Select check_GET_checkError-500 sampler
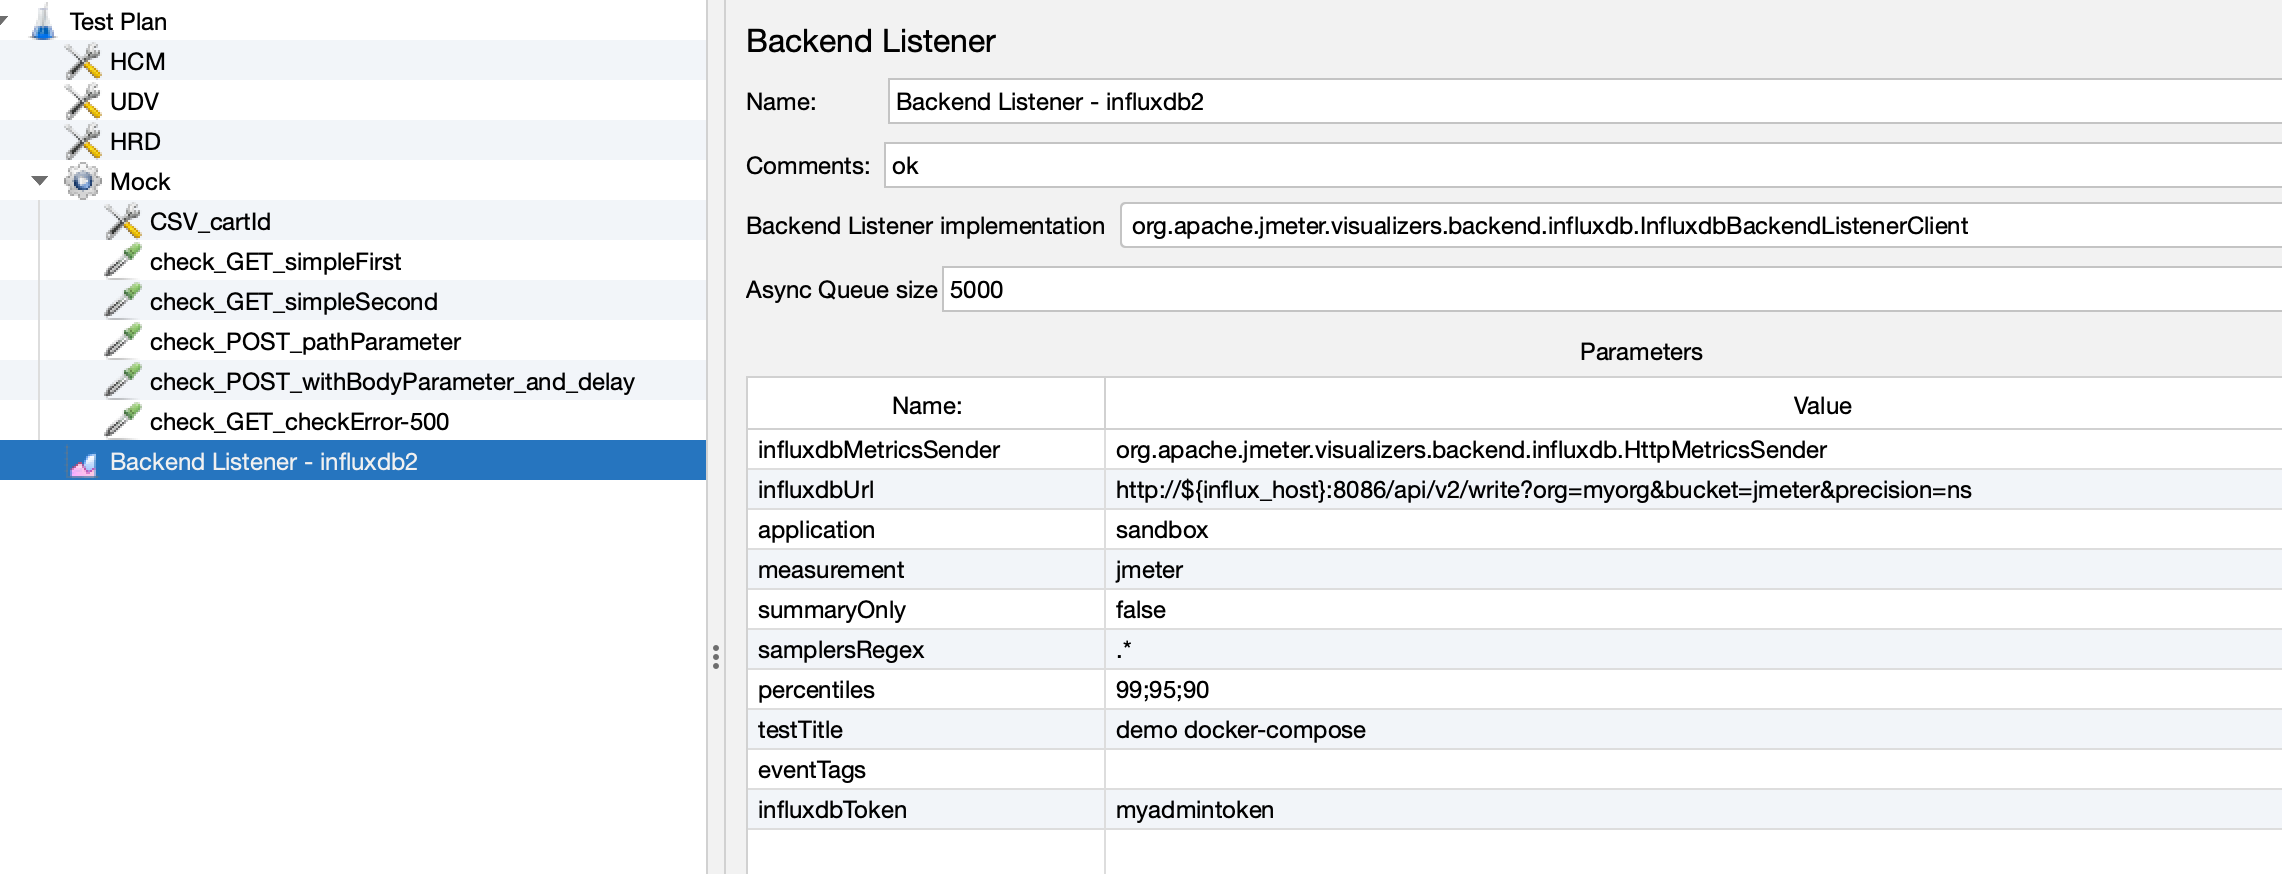This screenshot has width=2282, height=874. 299,422
